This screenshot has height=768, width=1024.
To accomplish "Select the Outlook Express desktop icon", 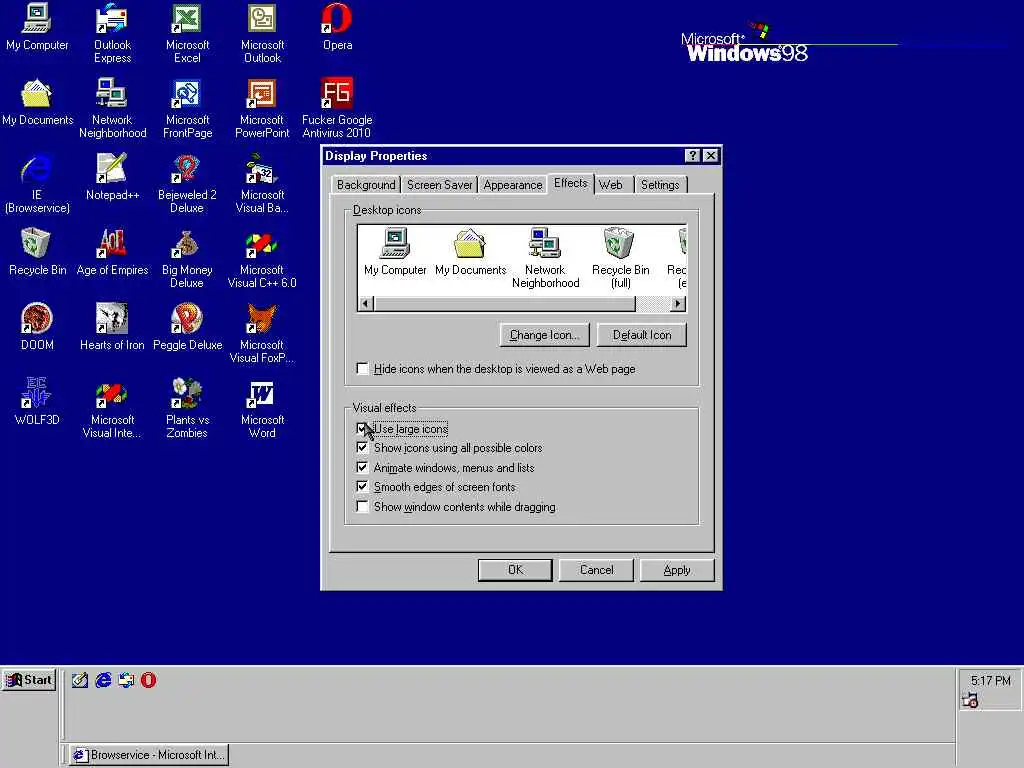I will (112, 33).
